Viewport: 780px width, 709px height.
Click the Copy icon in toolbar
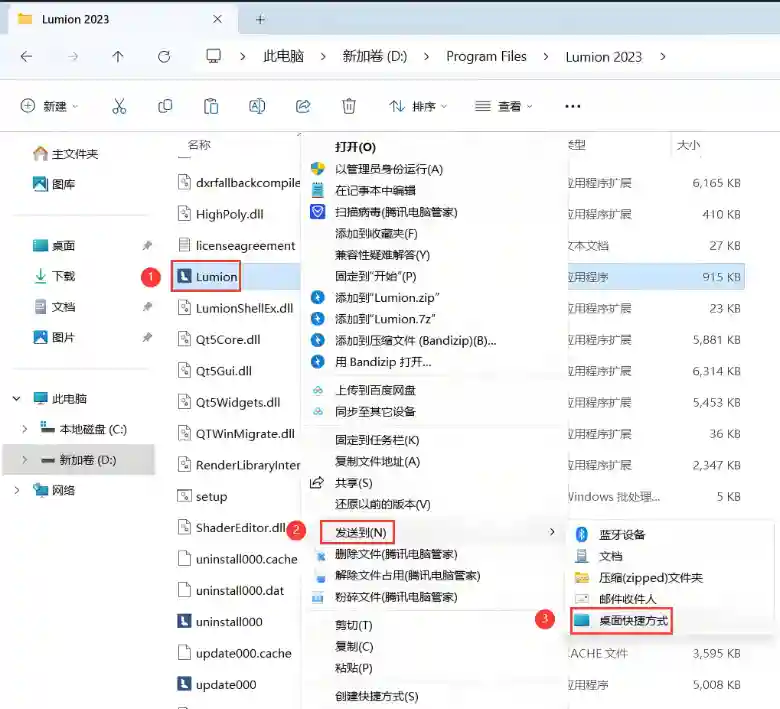[x=165, y=106]
